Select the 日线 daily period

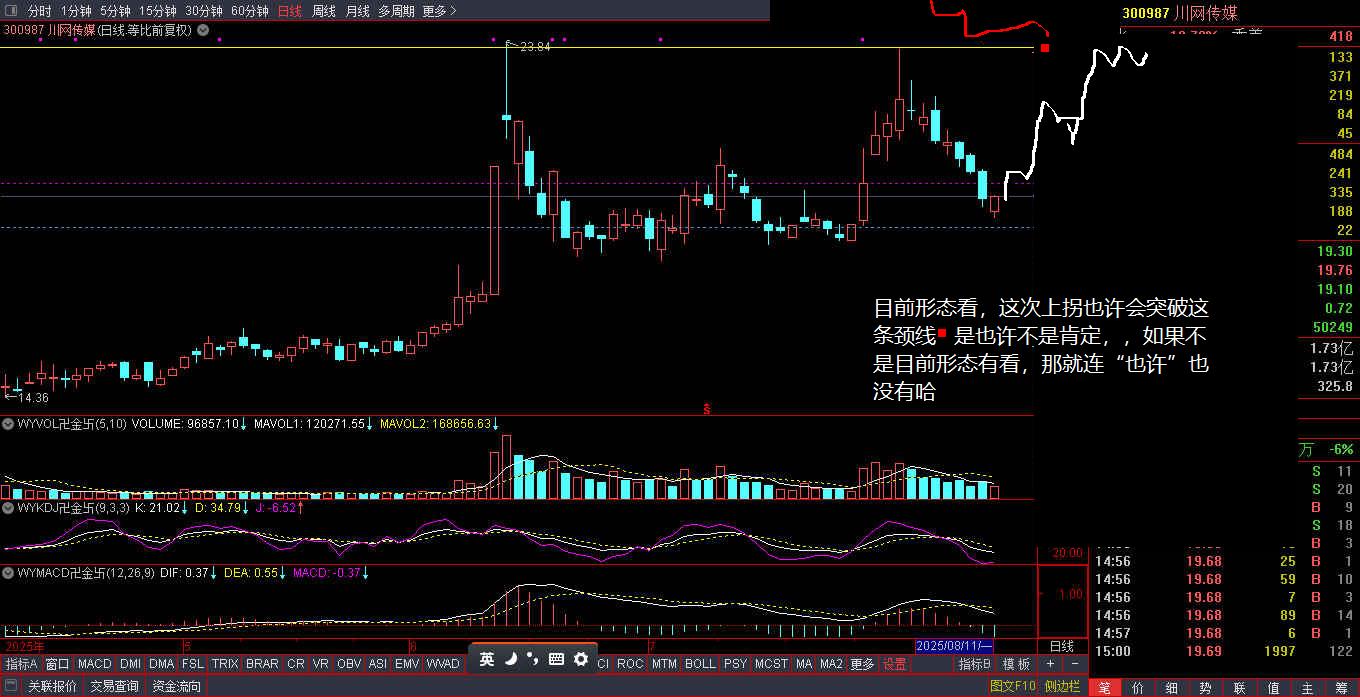tap(290, 11)
